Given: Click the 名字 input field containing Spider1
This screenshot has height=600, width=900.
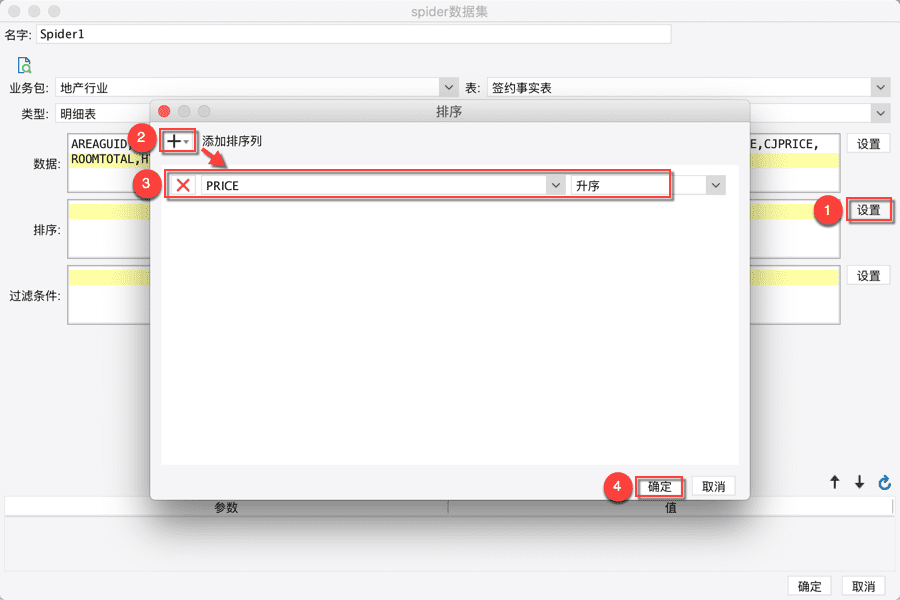Looking at the screenshot, I should 354,34.
